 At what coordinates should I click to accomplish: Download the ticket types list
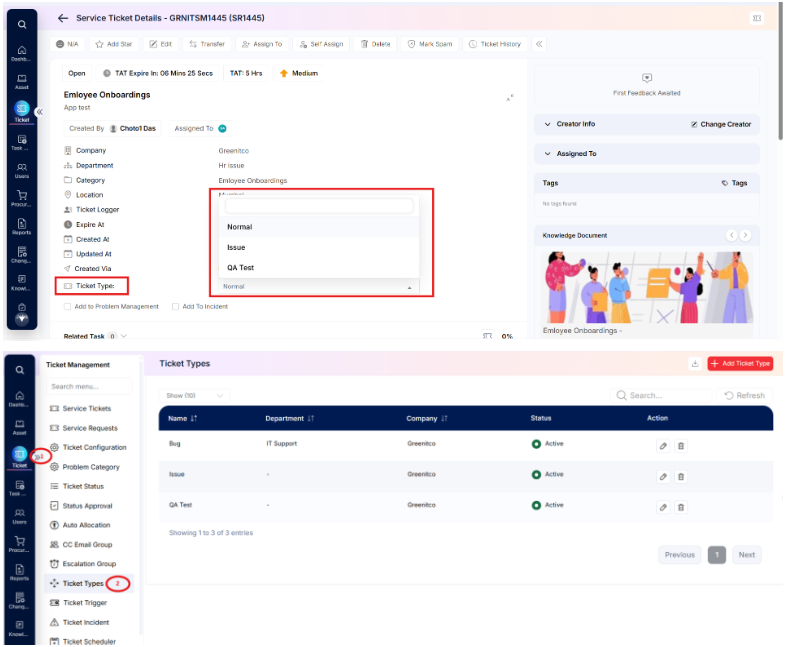[x=695, y=363]
